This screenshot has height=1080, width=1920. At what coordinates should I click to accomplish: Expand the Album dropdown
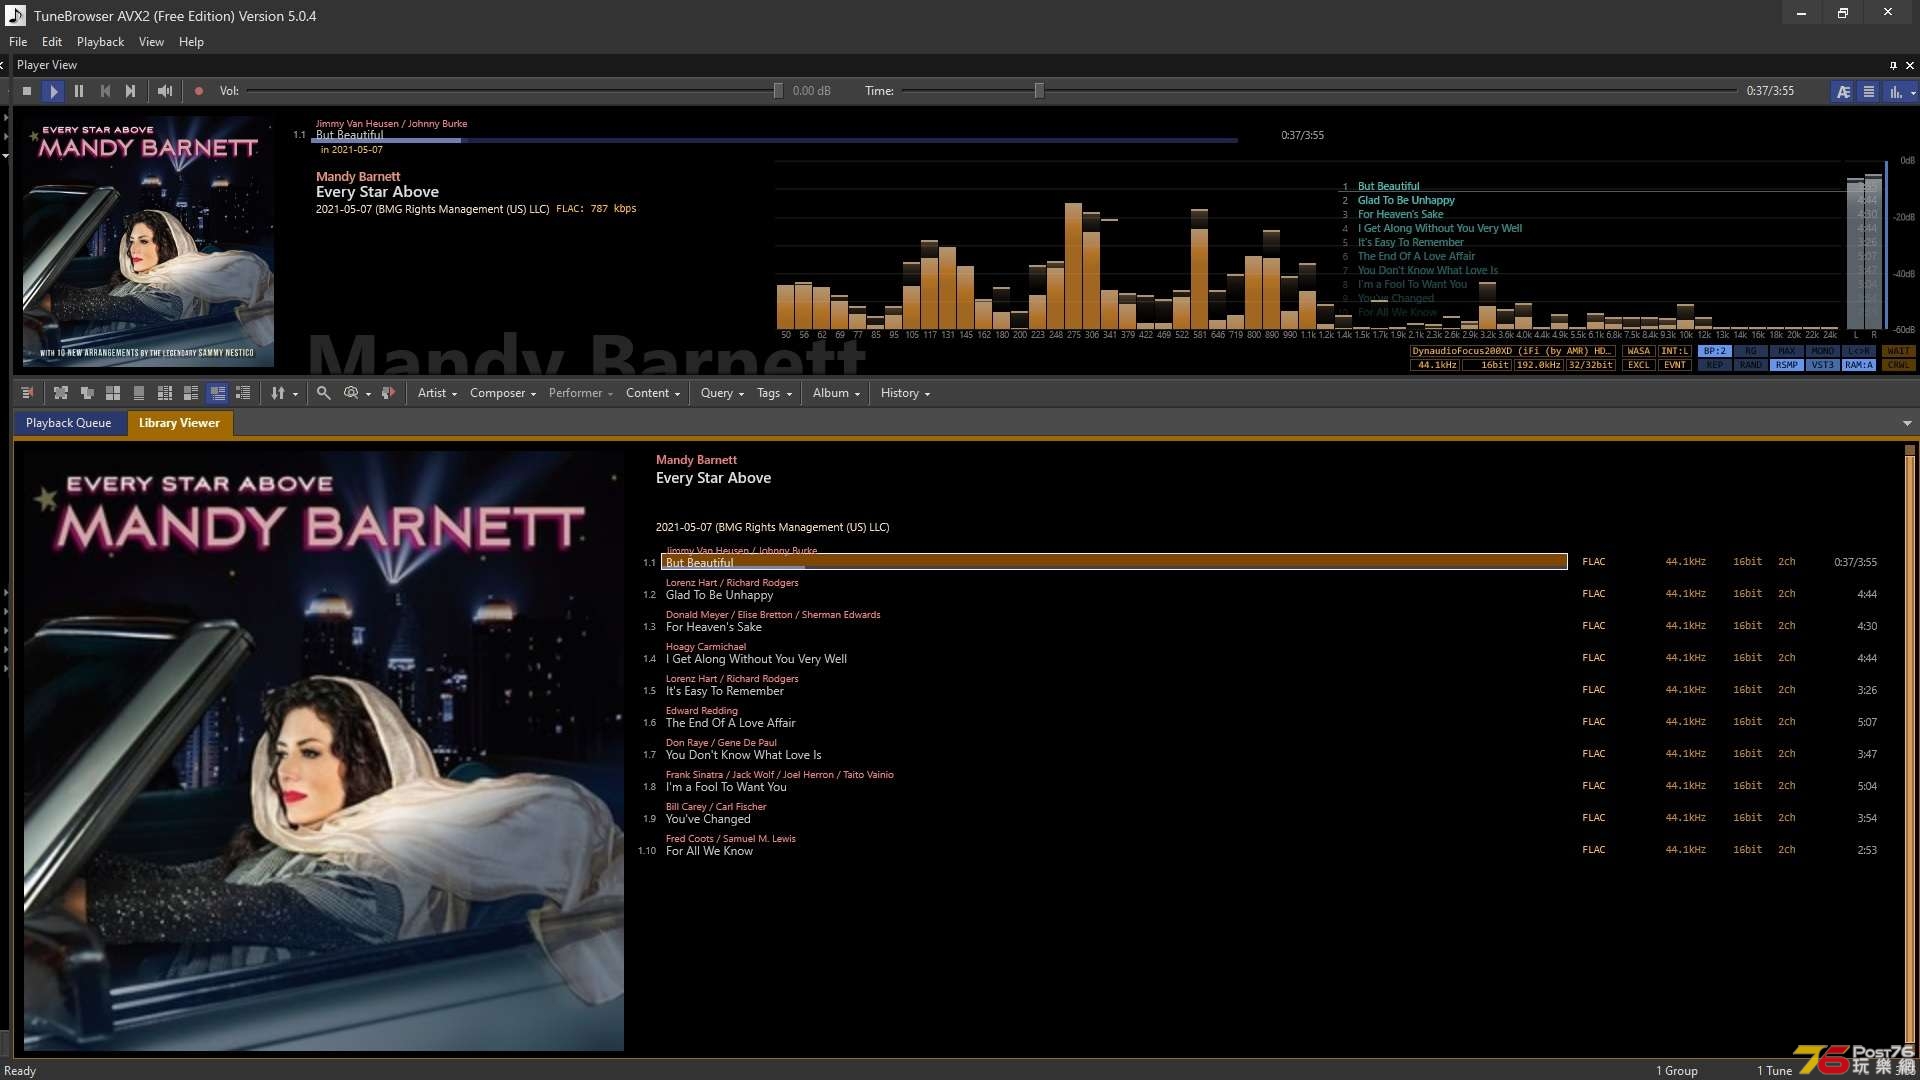click(836, 393)
